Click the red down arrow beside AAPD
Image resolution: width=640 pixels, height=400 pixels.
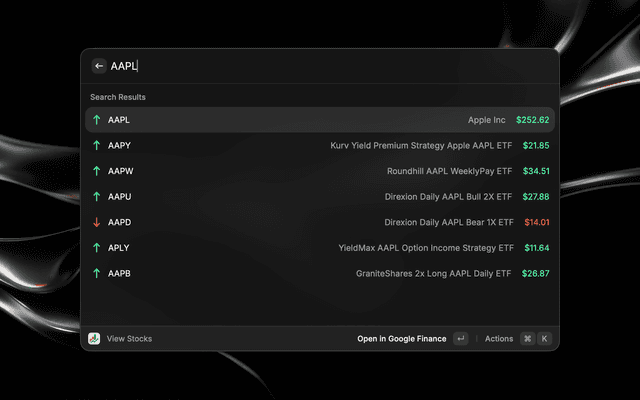point(96,222)
